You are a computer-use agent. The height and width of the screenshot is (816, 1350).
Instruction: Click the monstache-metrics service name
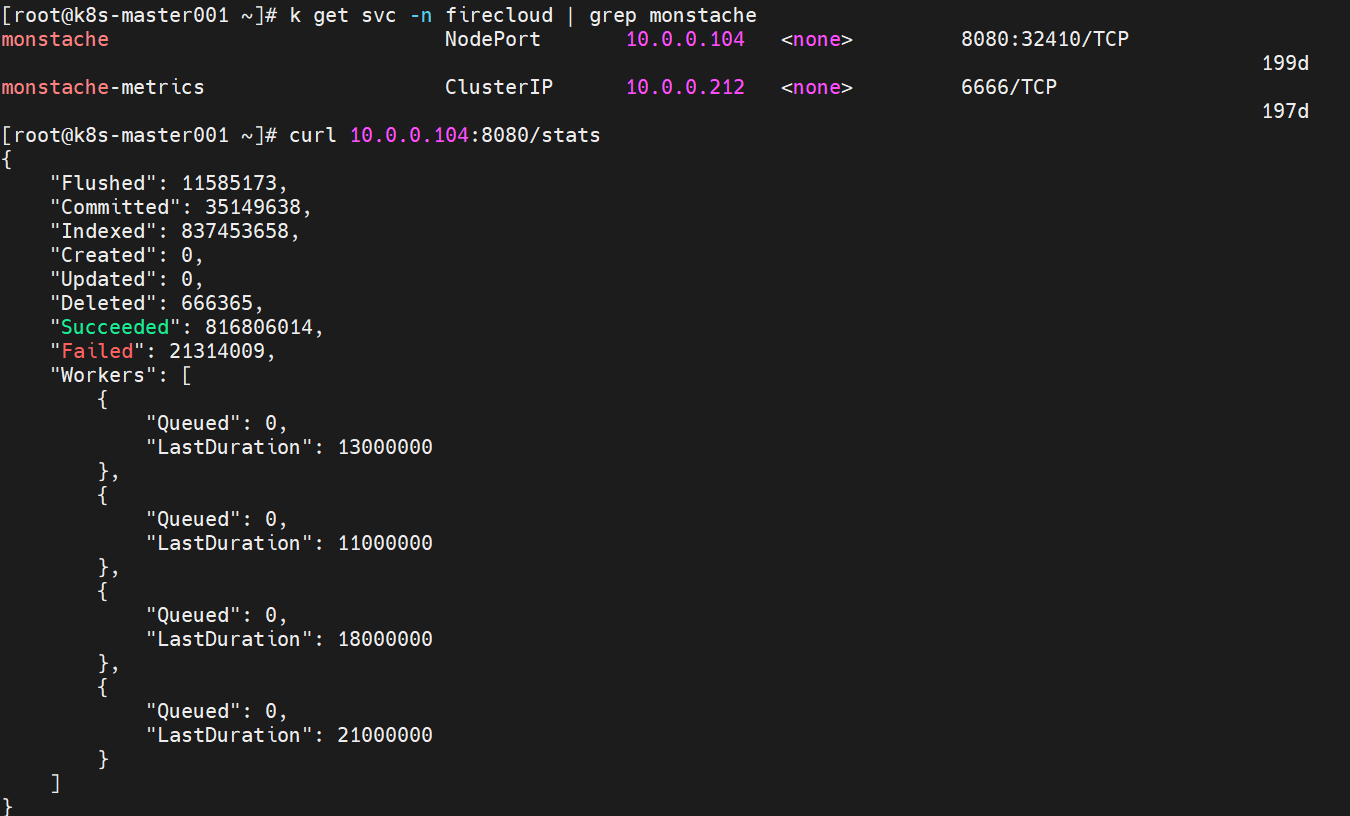point(103,87)
